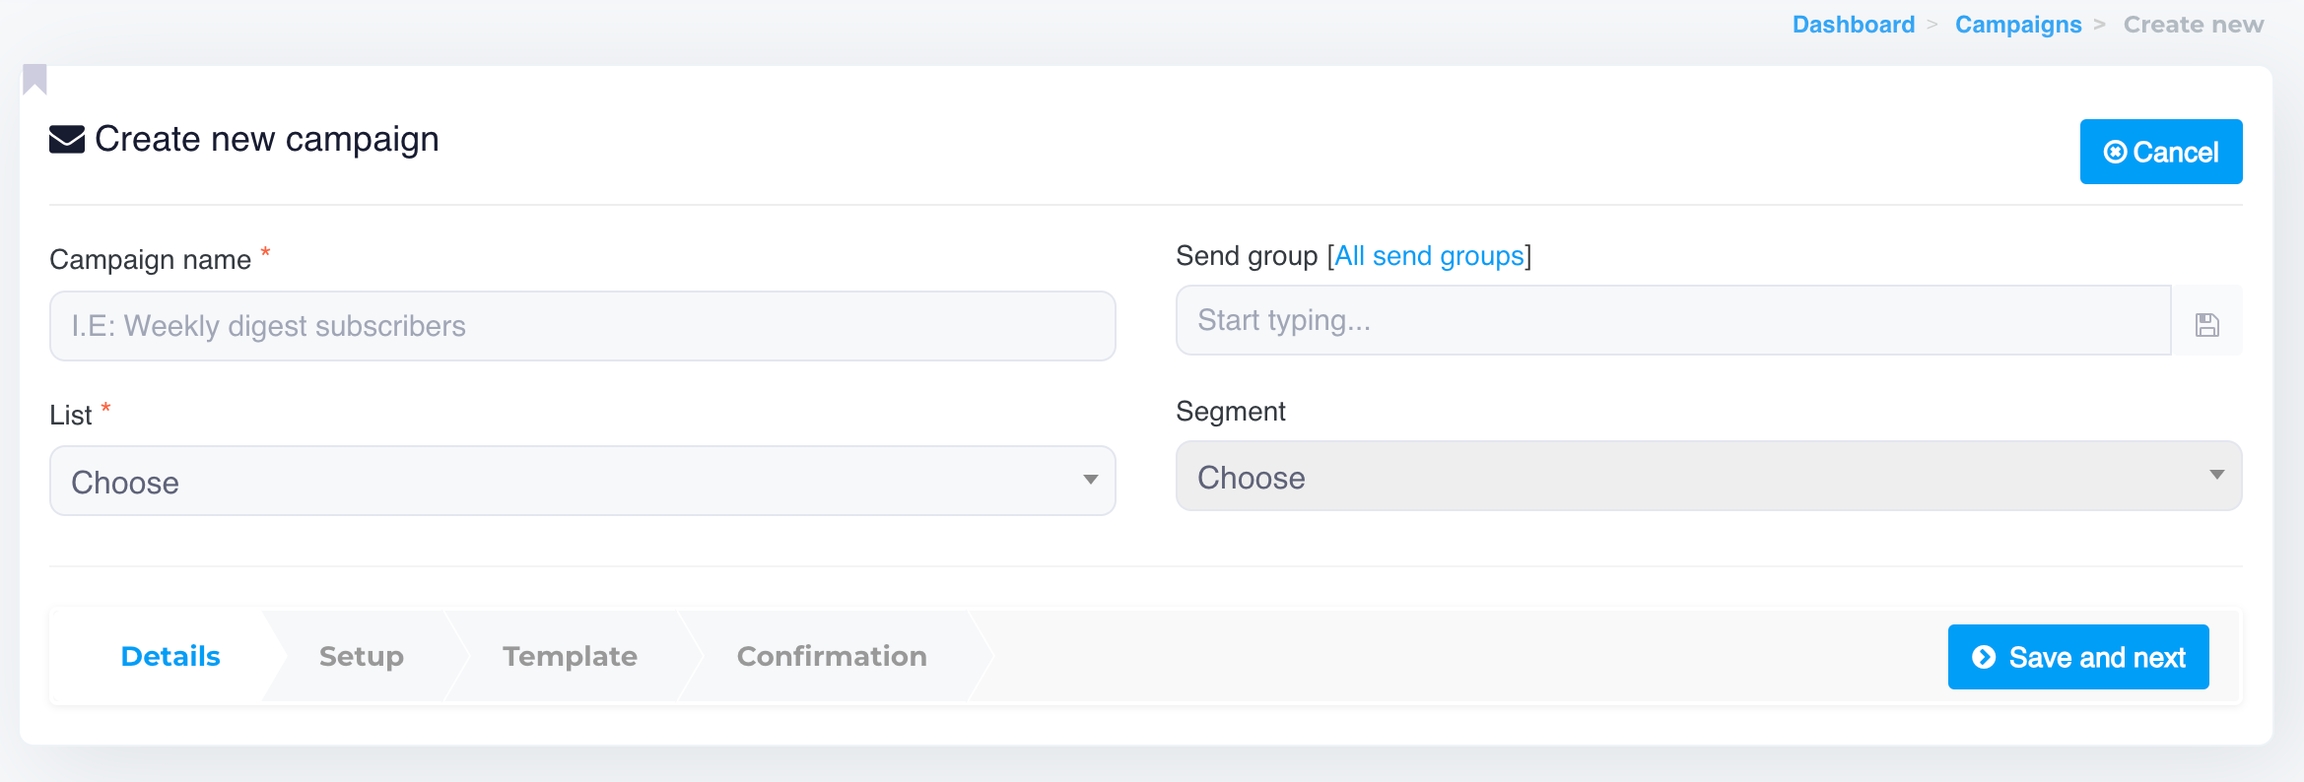Select the Template step tab
Viewport: 2304px width, 782px height.
point(569,656)
